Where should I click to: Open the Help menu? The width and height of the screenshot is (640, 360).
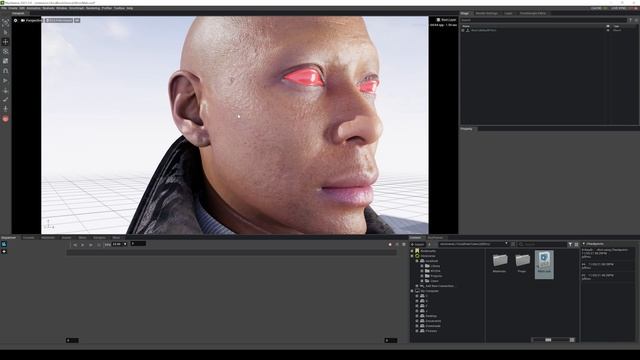130,8
